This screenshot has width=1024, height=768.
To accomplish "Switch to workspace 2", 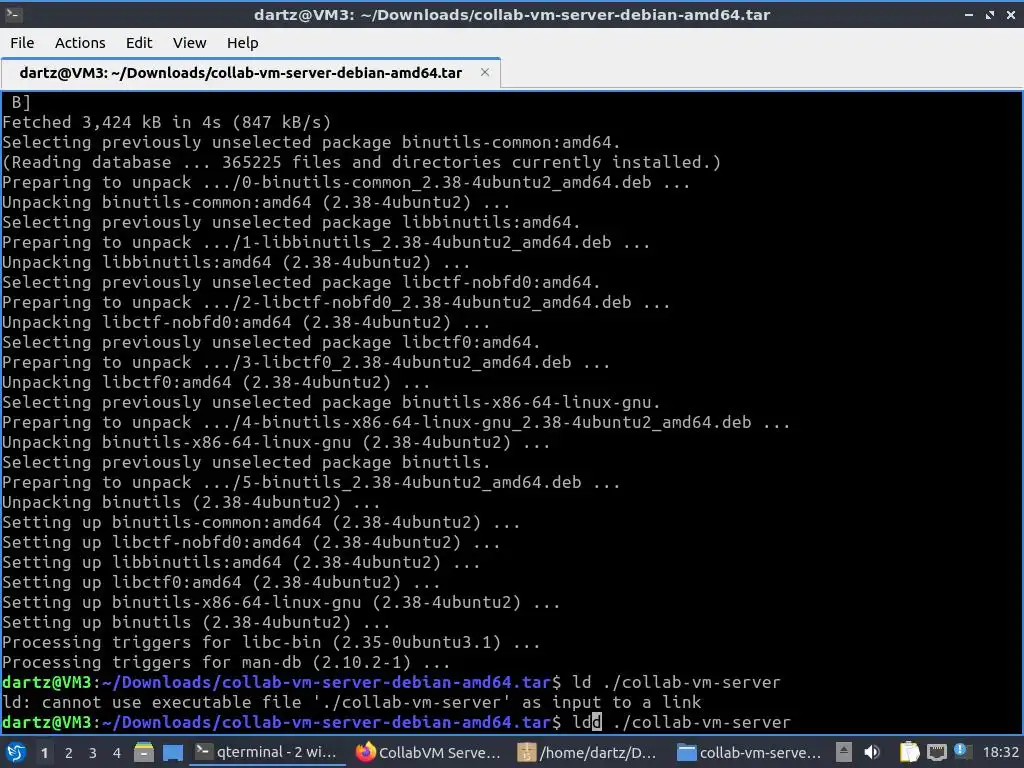I will 69,753.
